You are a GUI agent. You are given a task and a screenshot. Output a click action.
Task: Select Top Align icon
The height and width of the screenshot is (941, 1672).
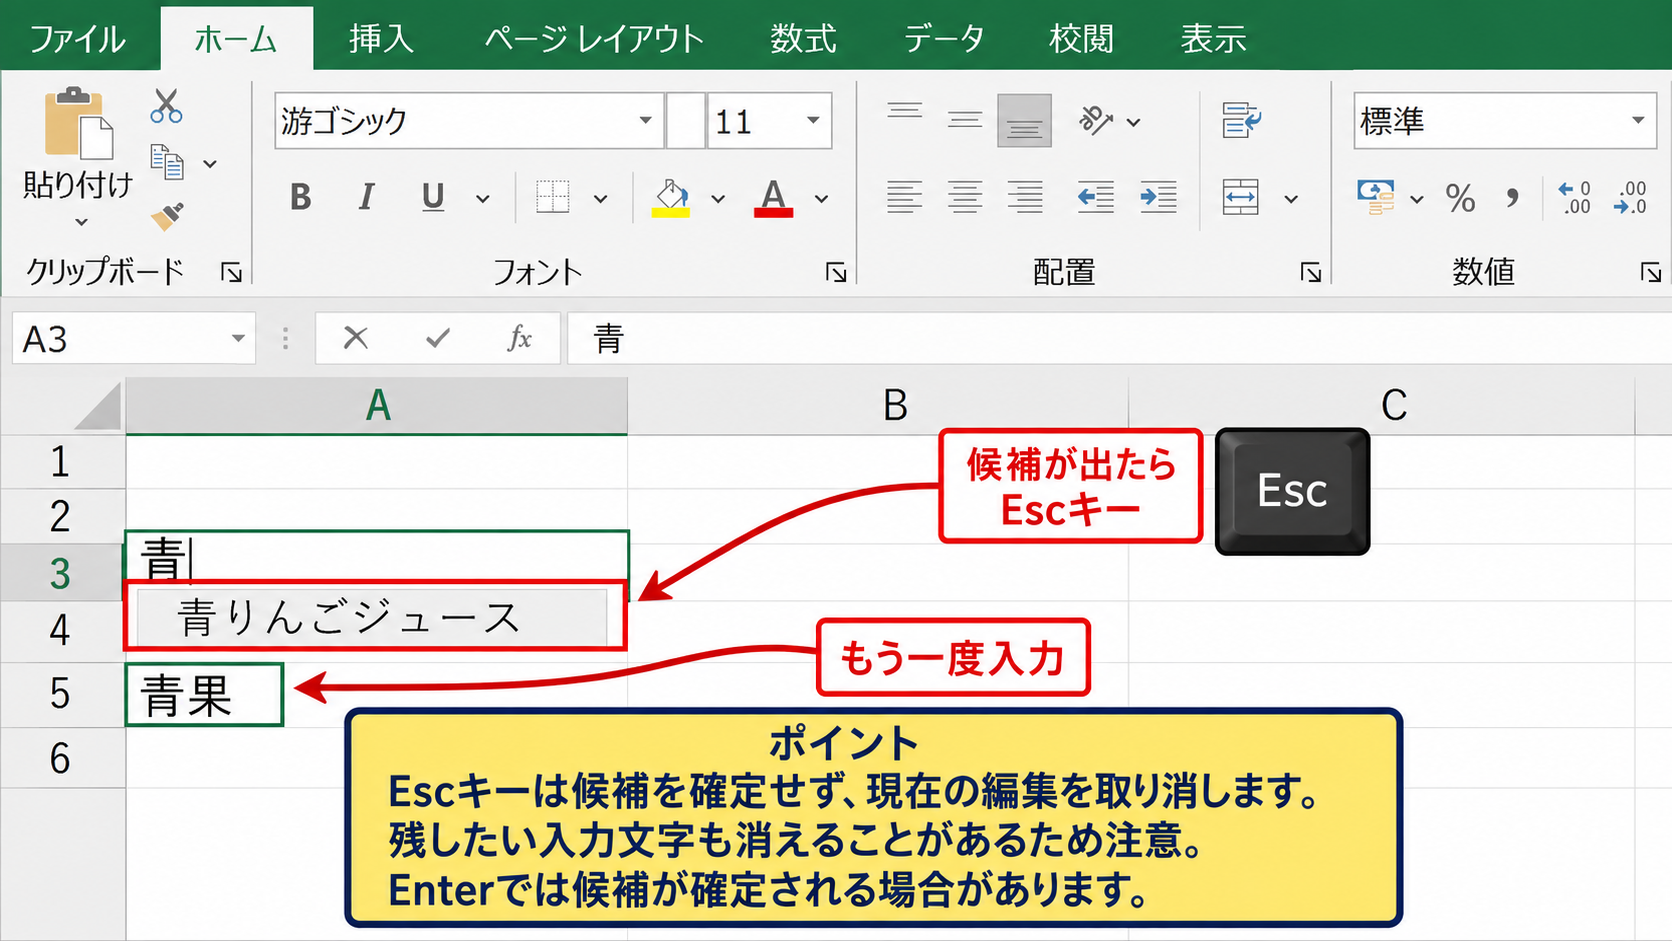[904, 111]
